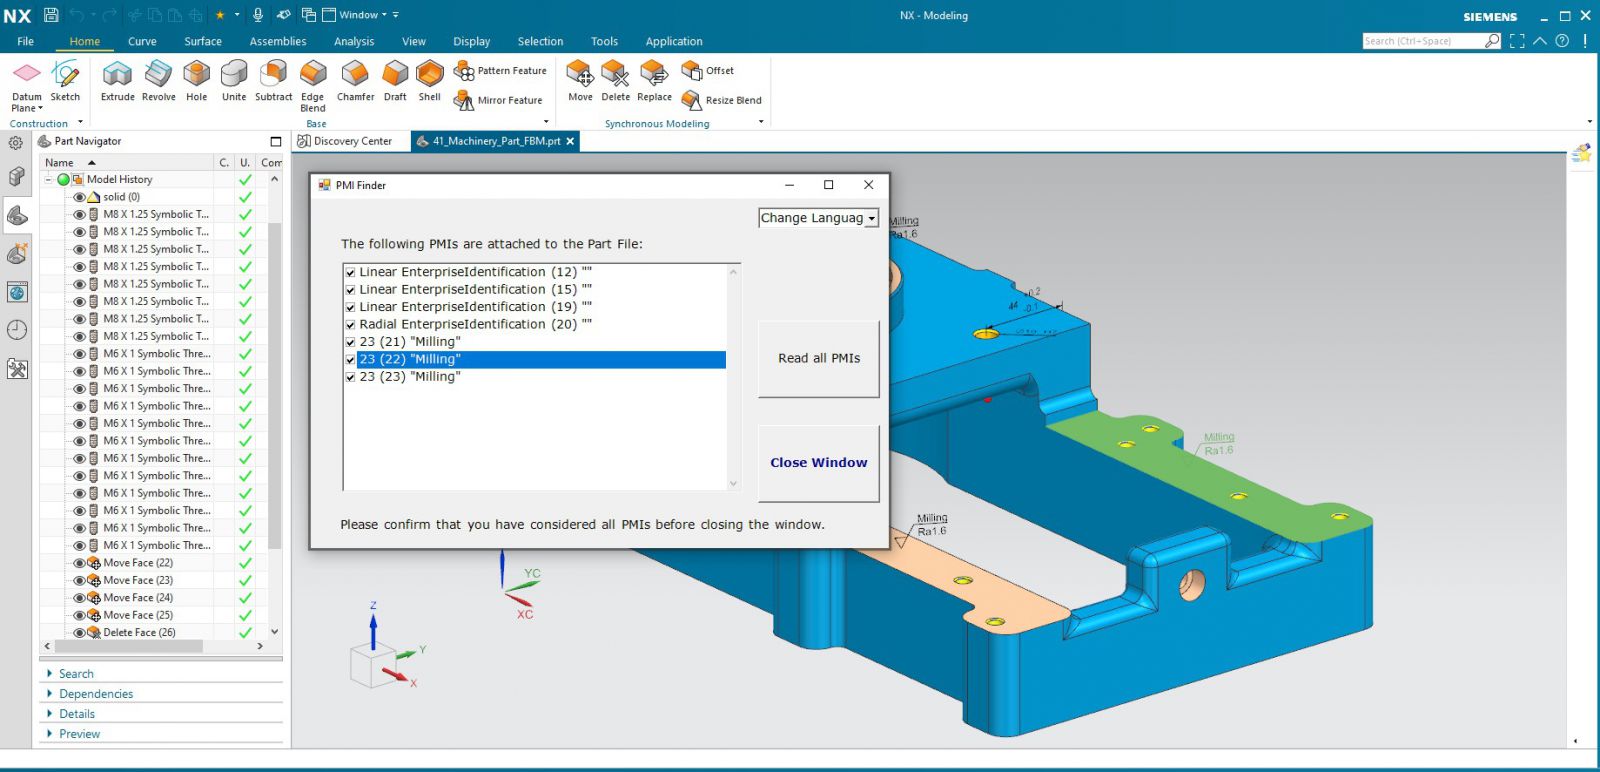Select the Shell tool
Screen dimensions: 1600x772
429,80
